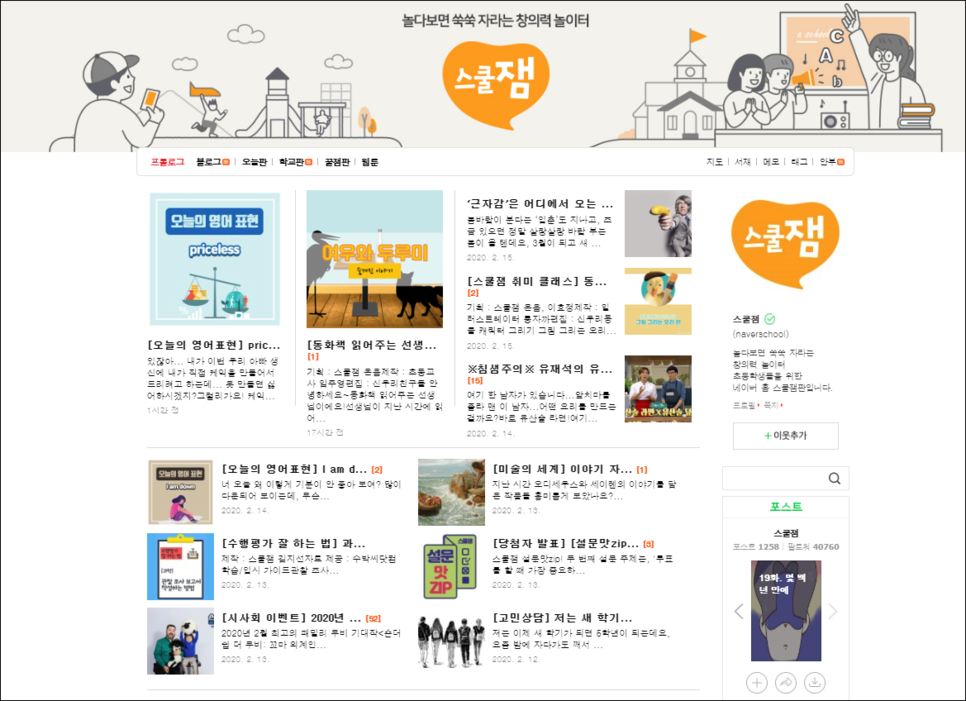Open the [시사회 이벤트] 2020년 post
This screenshot has width=966, height=701.
click(x=291, y=618)
